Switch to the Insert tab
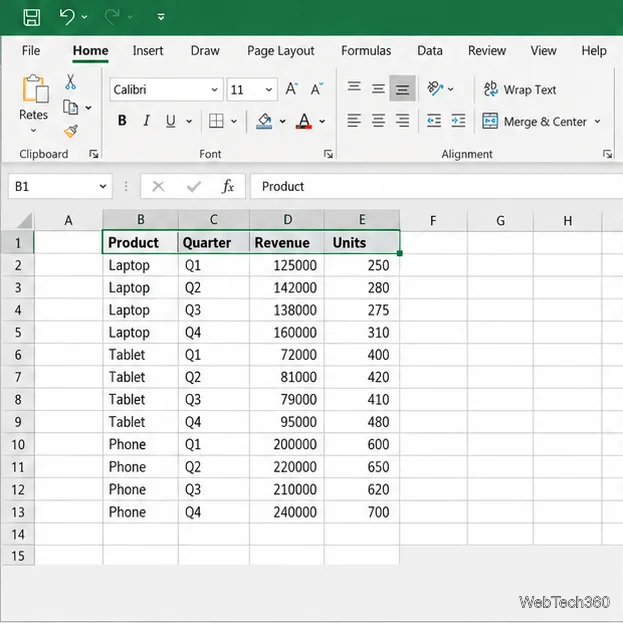The width and height of the screenshot is (623, 623). (x=148, y=50)
